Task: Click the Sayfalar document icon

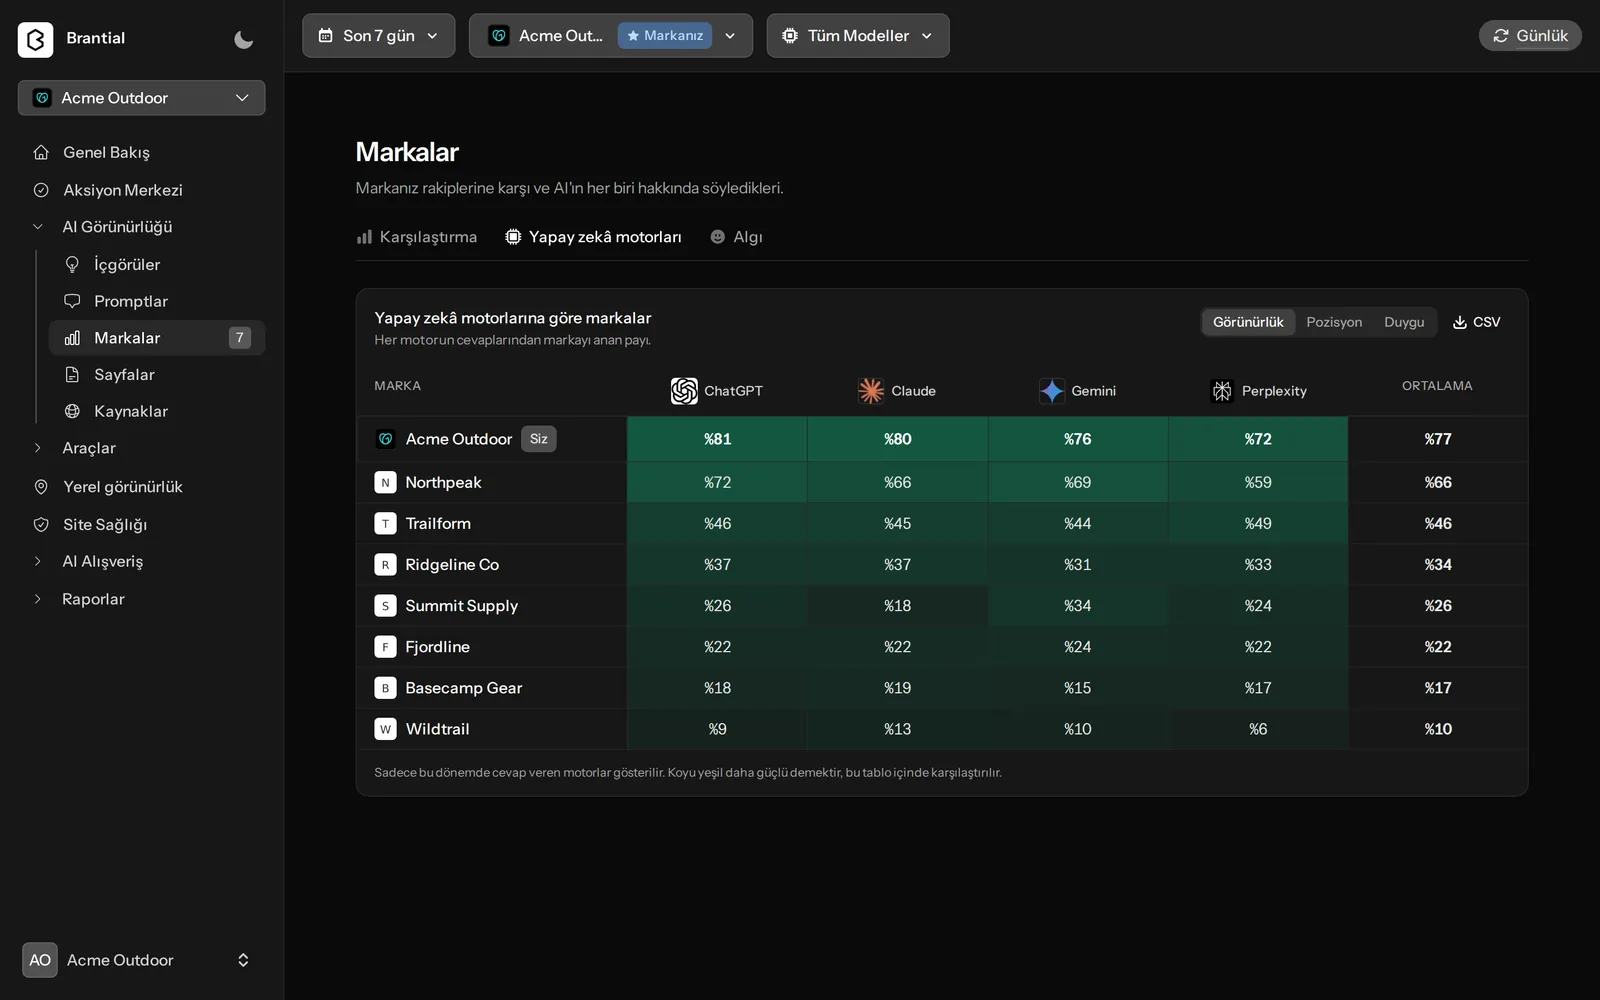Action: click(x=72, y=375)
